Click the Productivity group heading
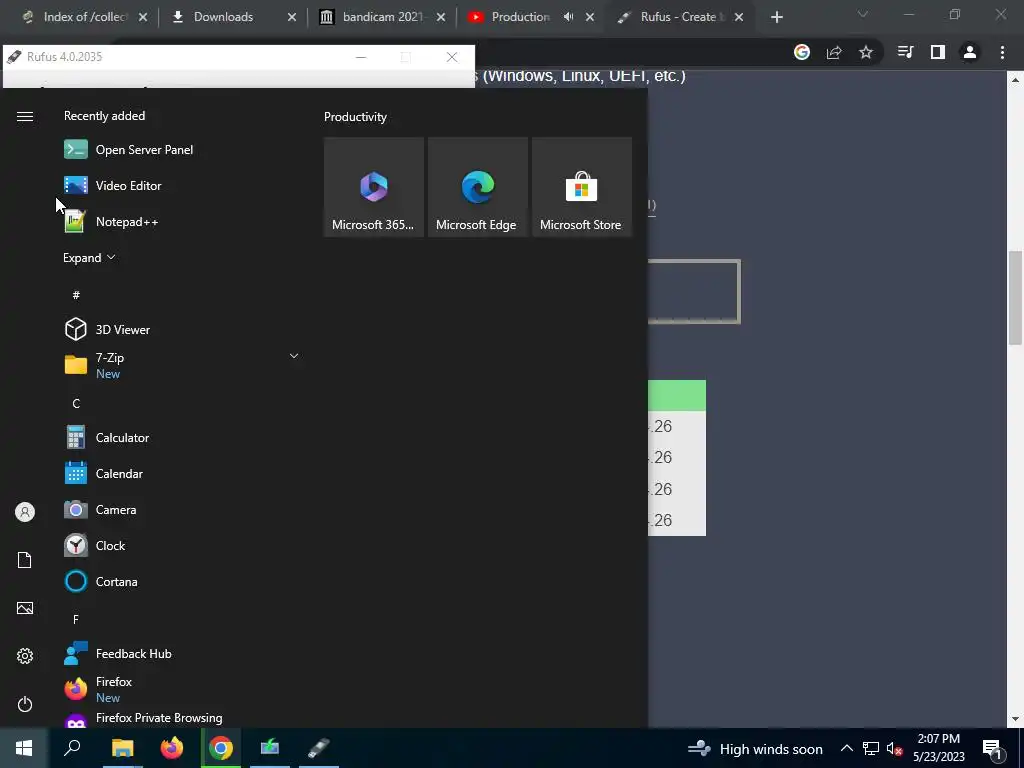This screenshot has width=1024, height=768. [x=355, y=117]
